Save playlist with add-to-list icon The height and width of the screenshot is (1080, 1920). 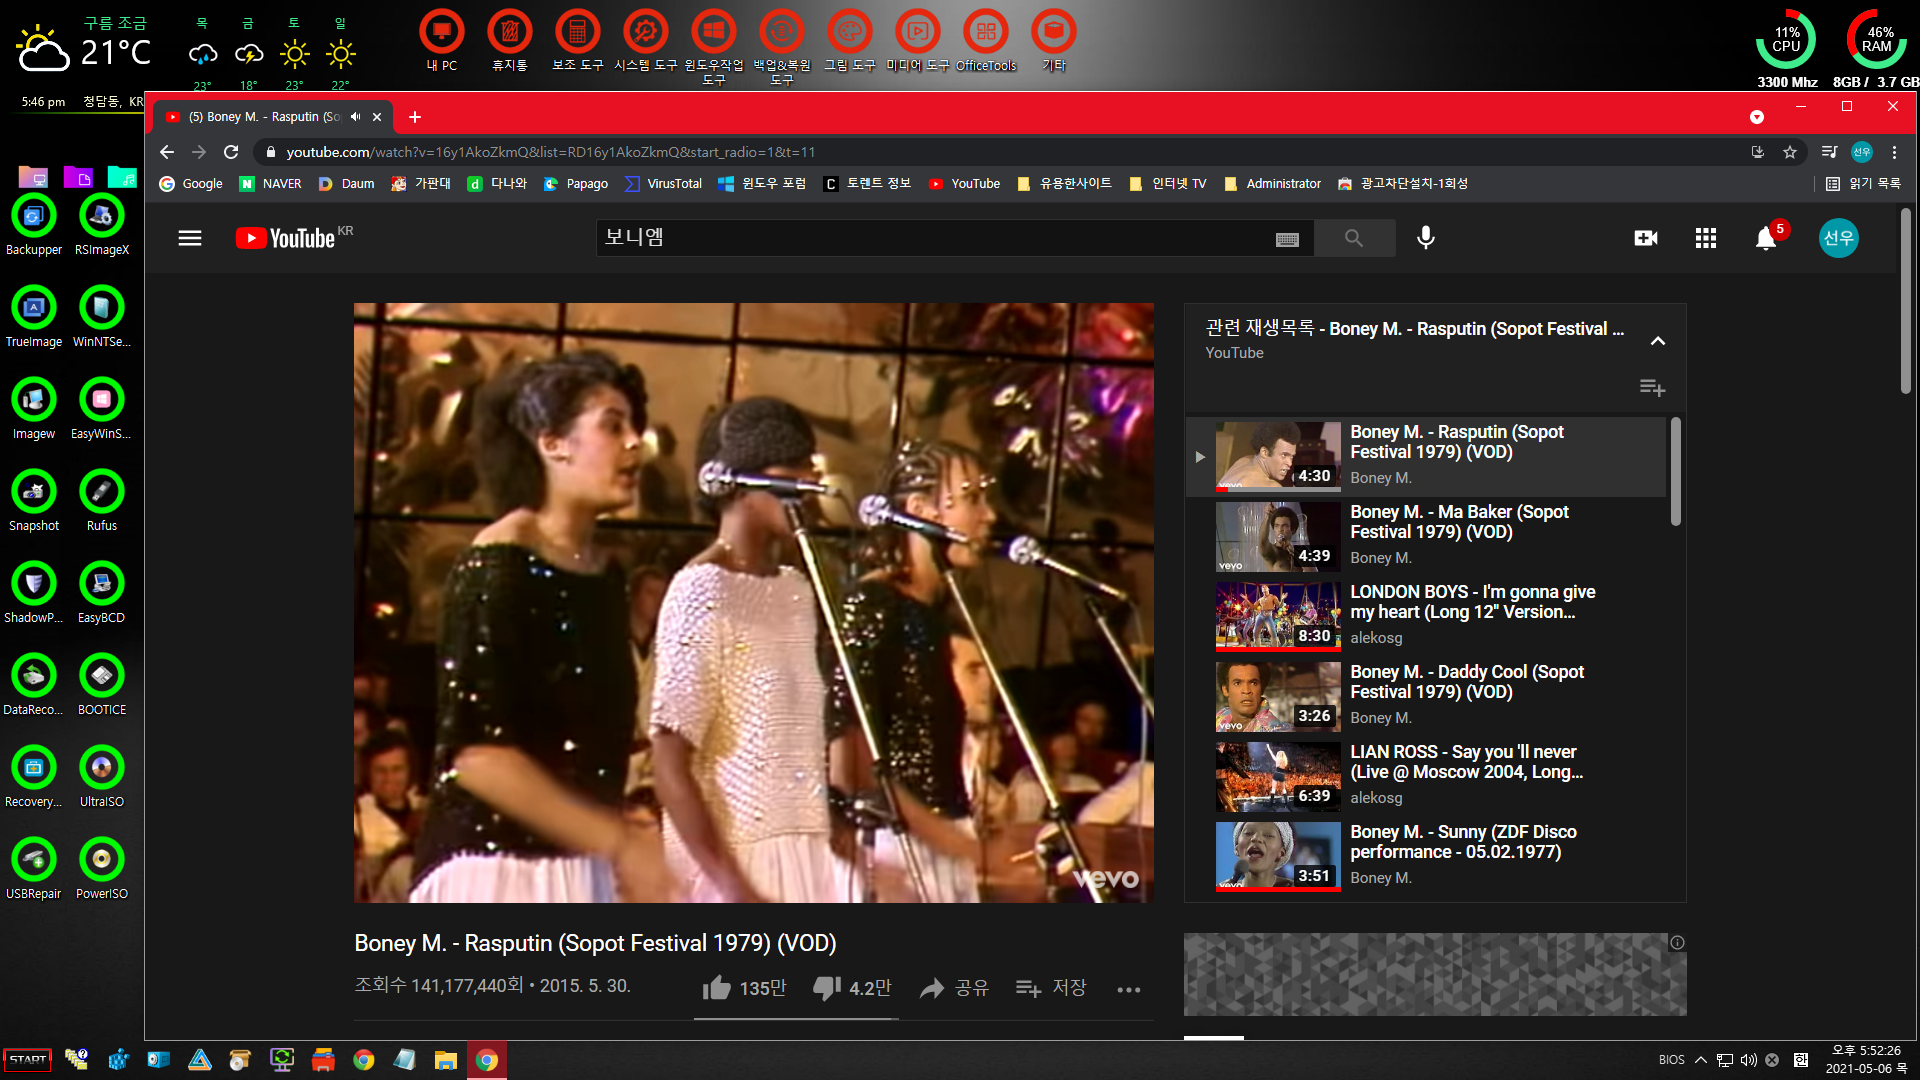coord(1652,387)
